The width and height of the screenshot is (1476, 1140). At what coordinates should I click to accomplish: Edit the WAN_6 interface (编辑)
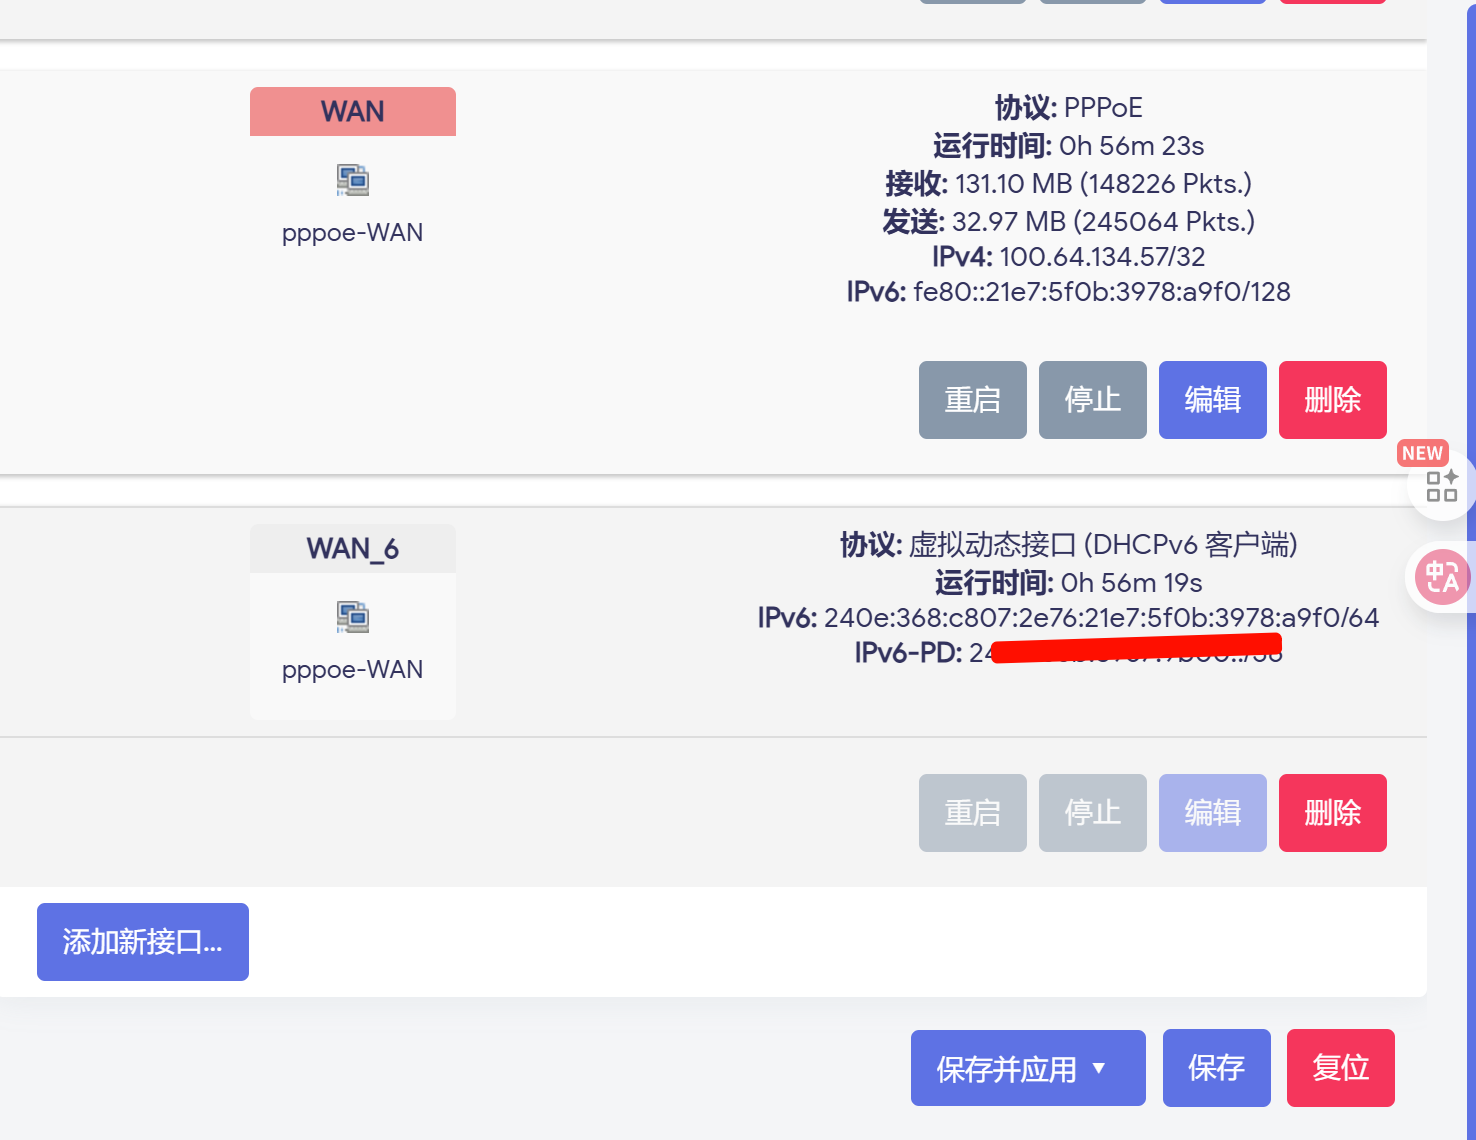[x=1212, y=813]
